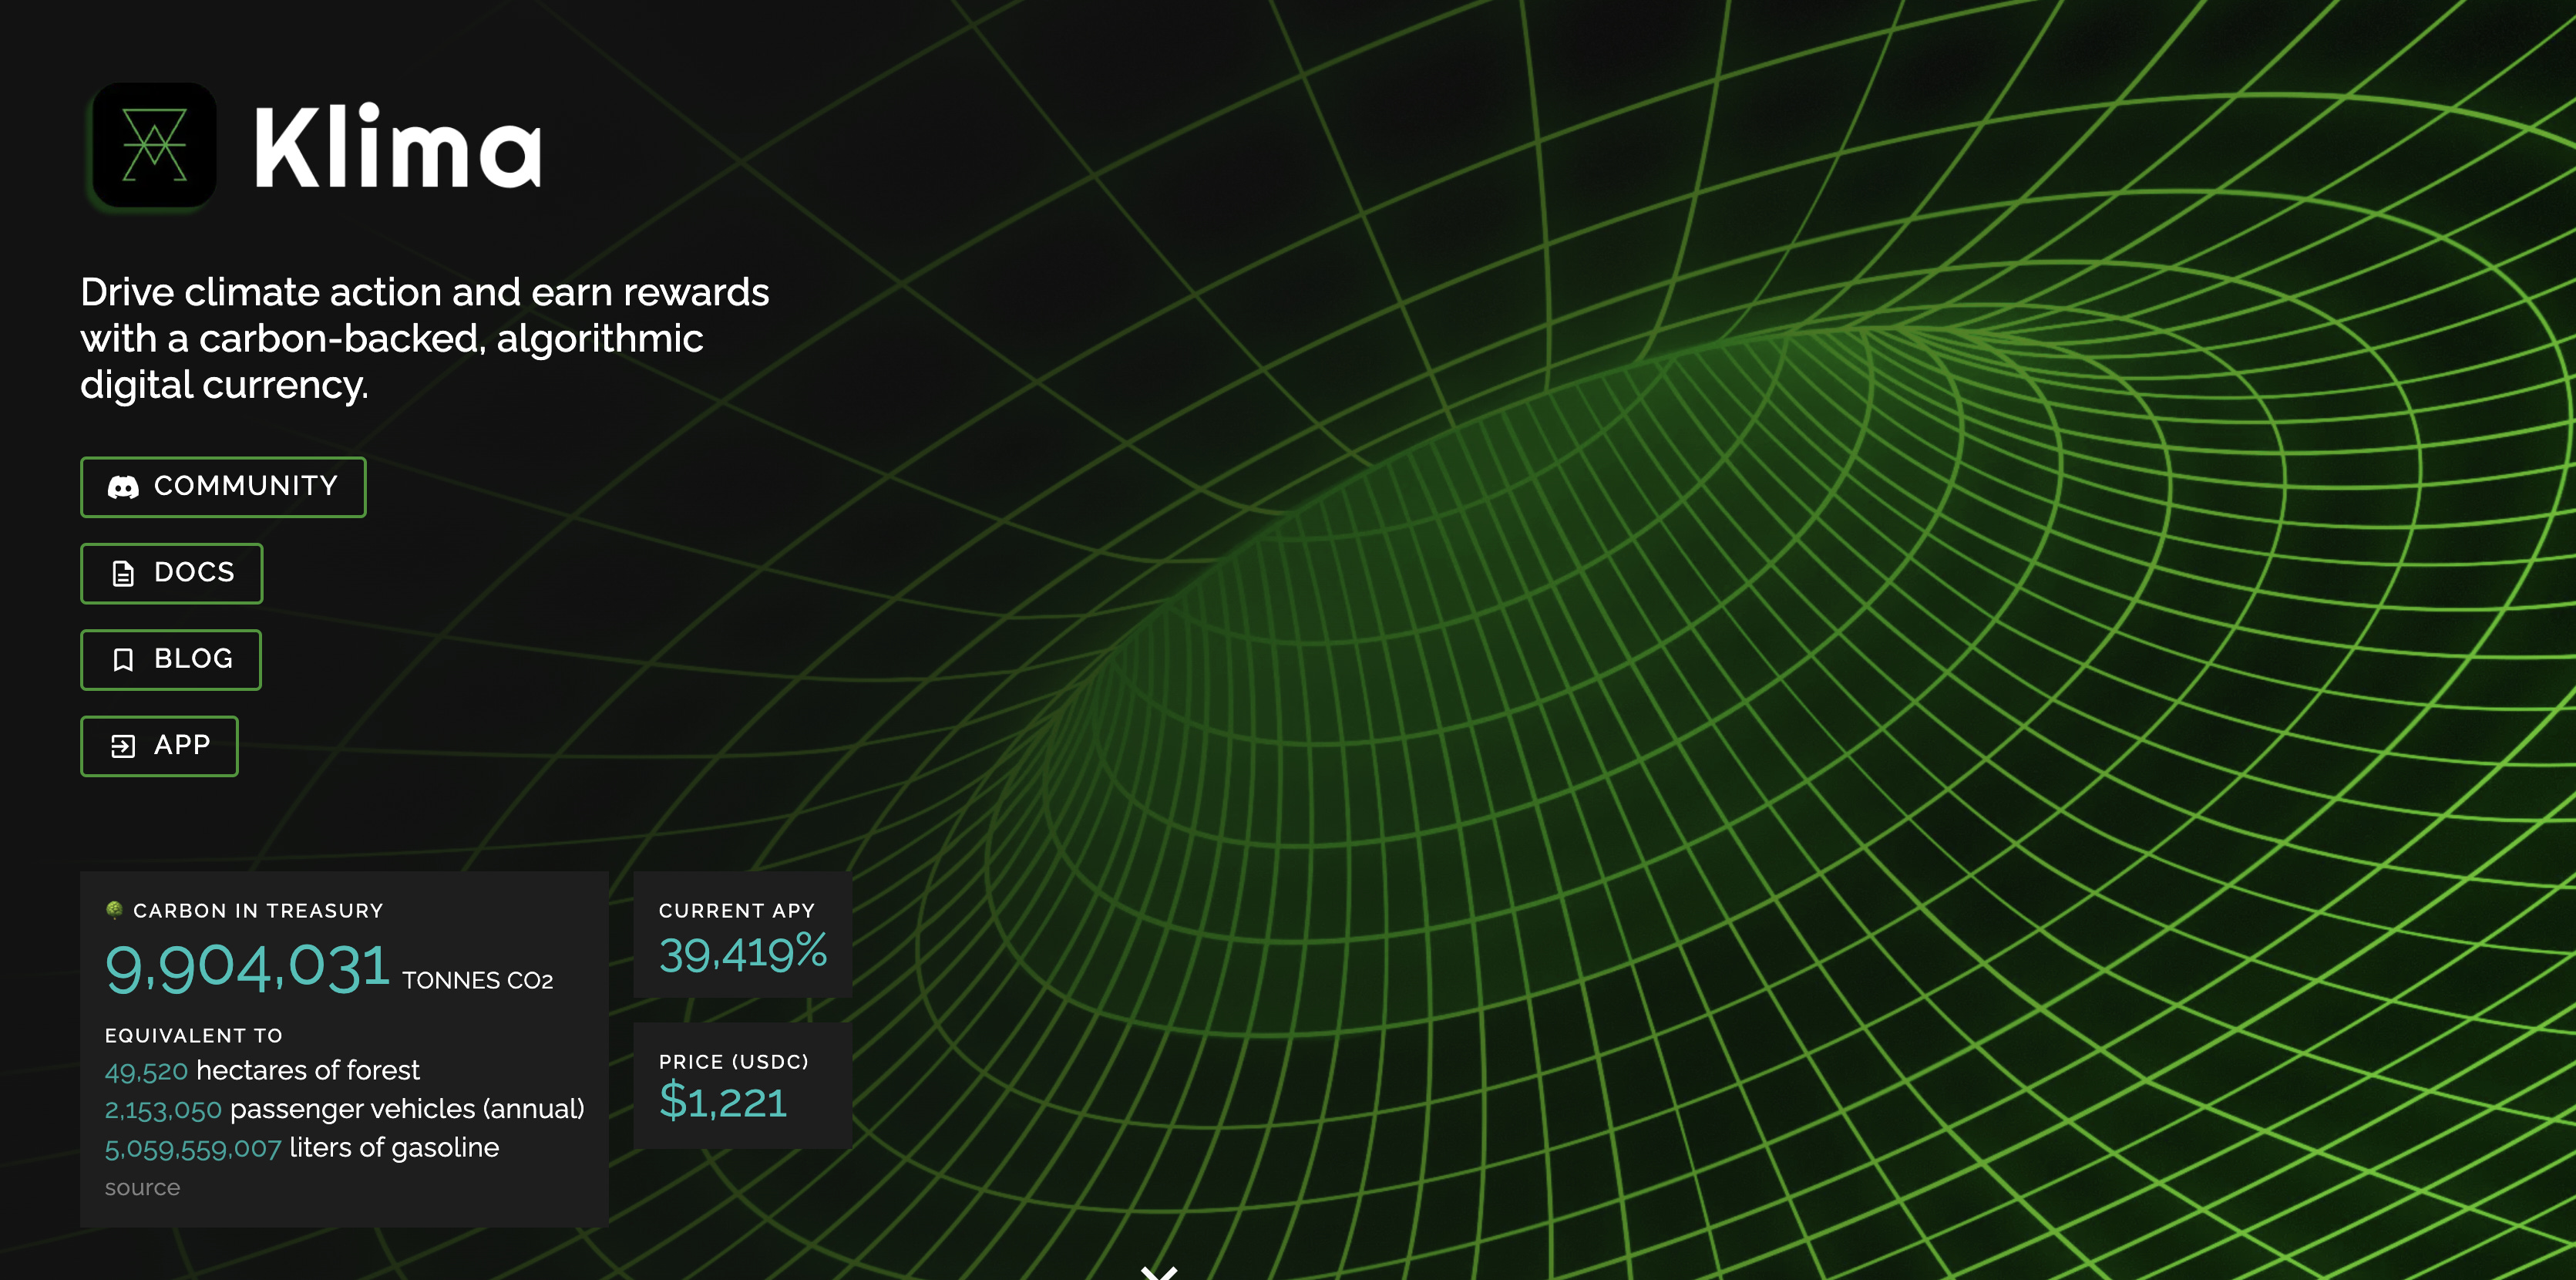Click the document icon in Docs button
2576x1280 pixels.
123,573
